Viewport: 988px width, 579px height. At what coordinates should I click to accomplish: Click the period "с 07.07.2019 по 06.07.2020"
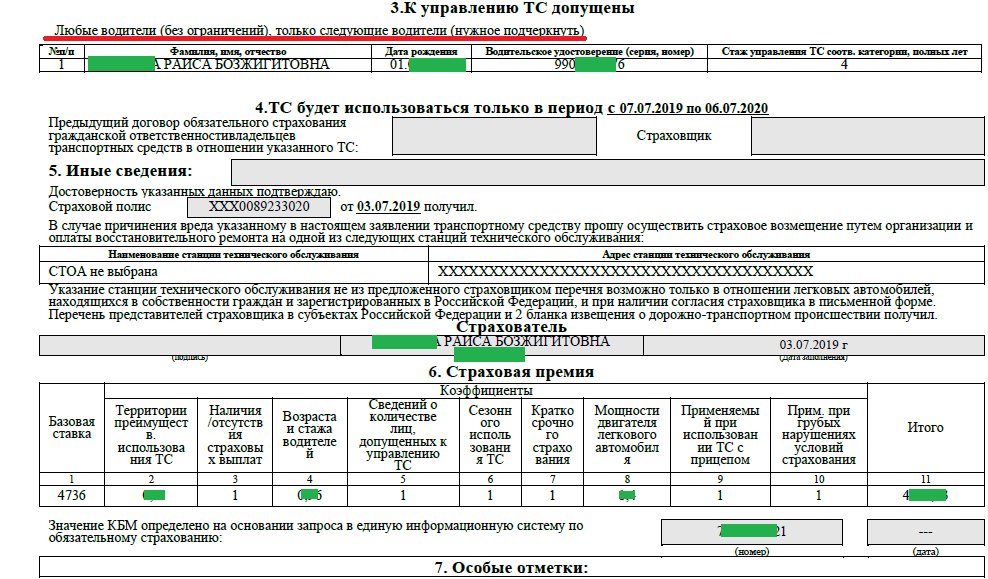tap(687, 108)
